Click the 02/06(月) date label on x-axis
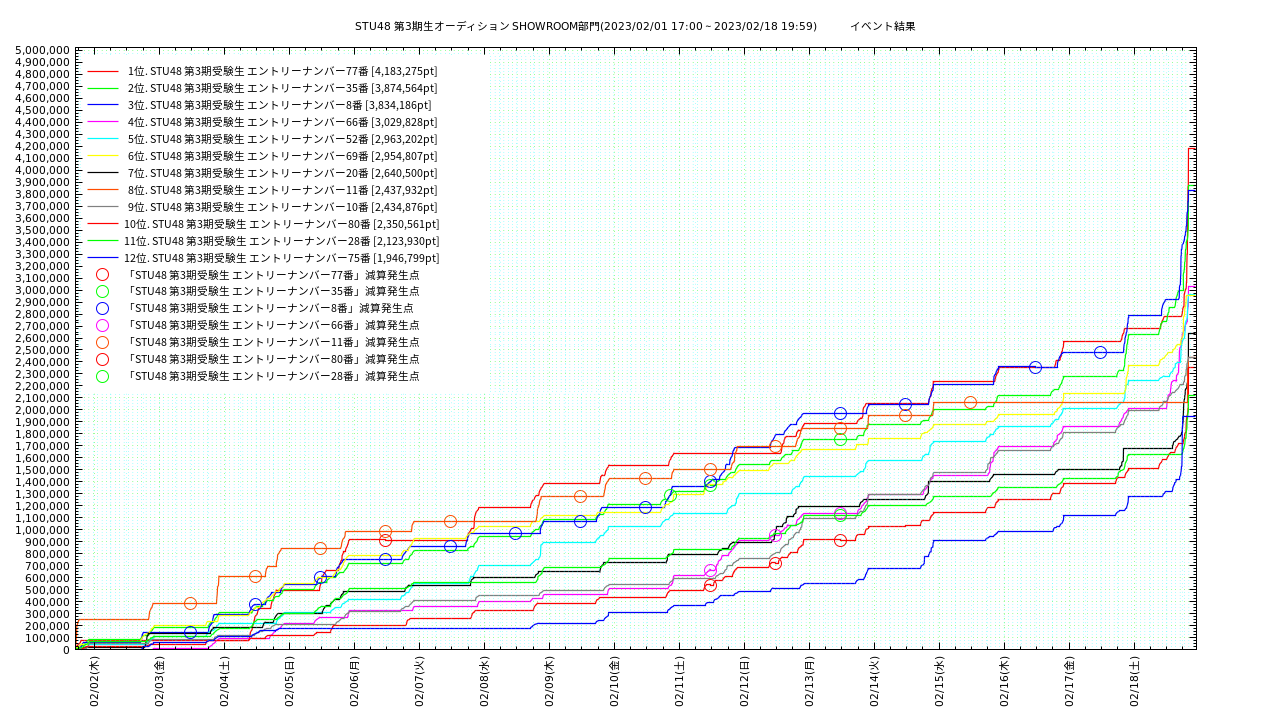1280x720 pixels. (x=354, y=681)
